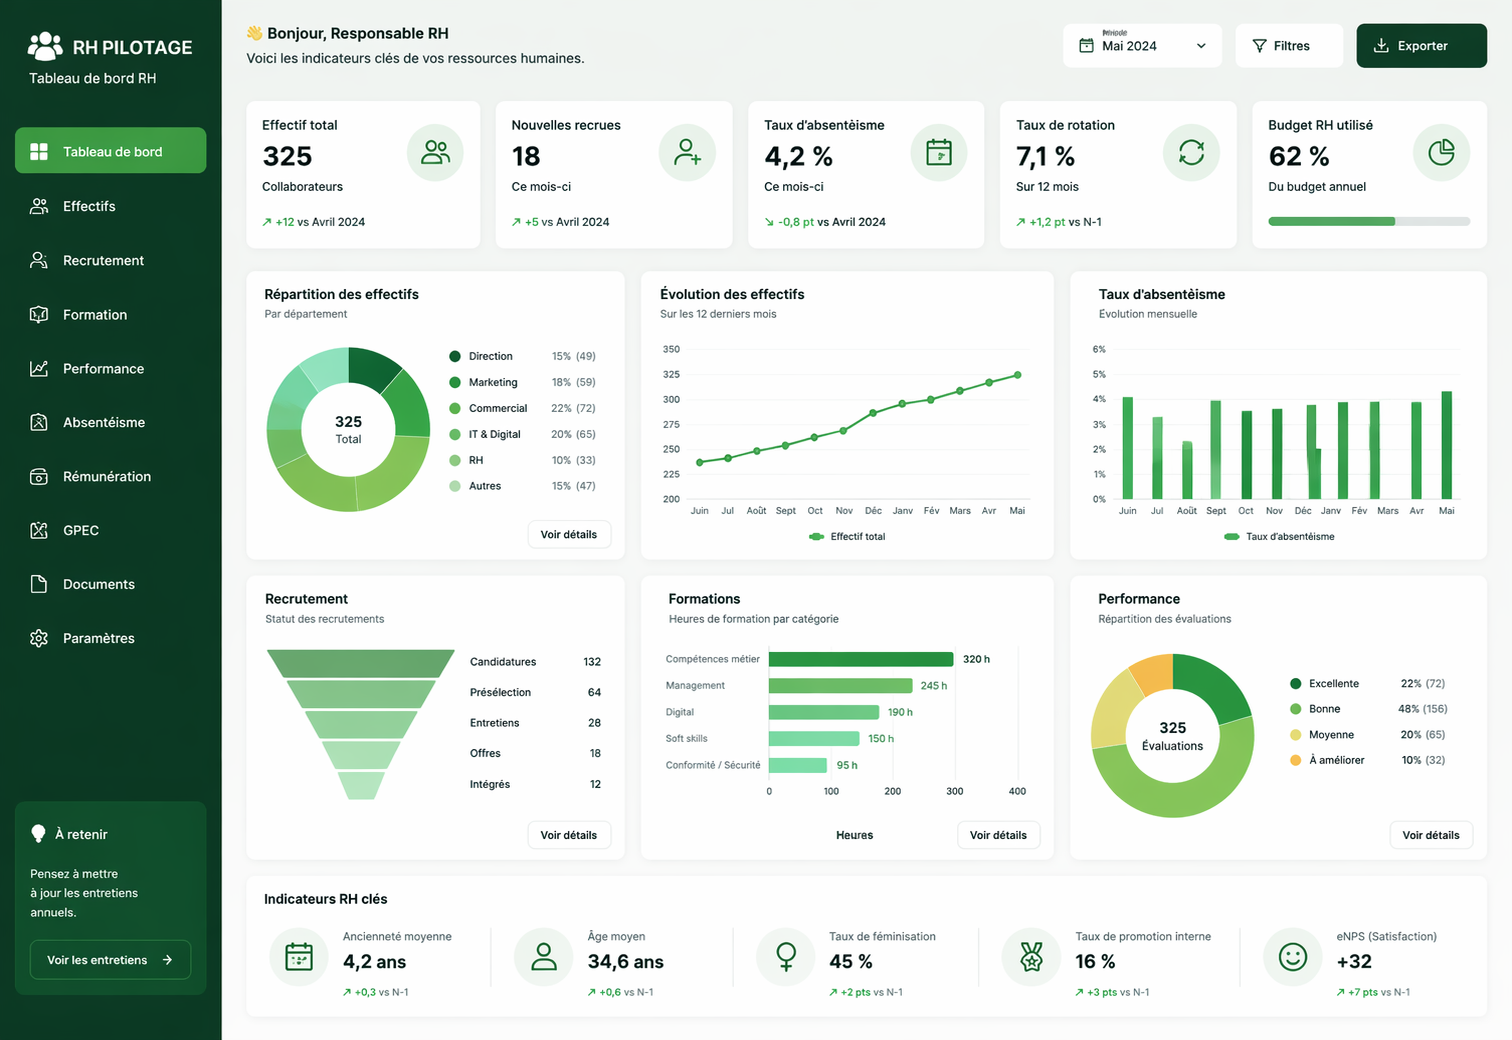The image size is (1512, 1040).
Task: Click the Effectif total collaborators icon
Action: click(x=435, y=152)
